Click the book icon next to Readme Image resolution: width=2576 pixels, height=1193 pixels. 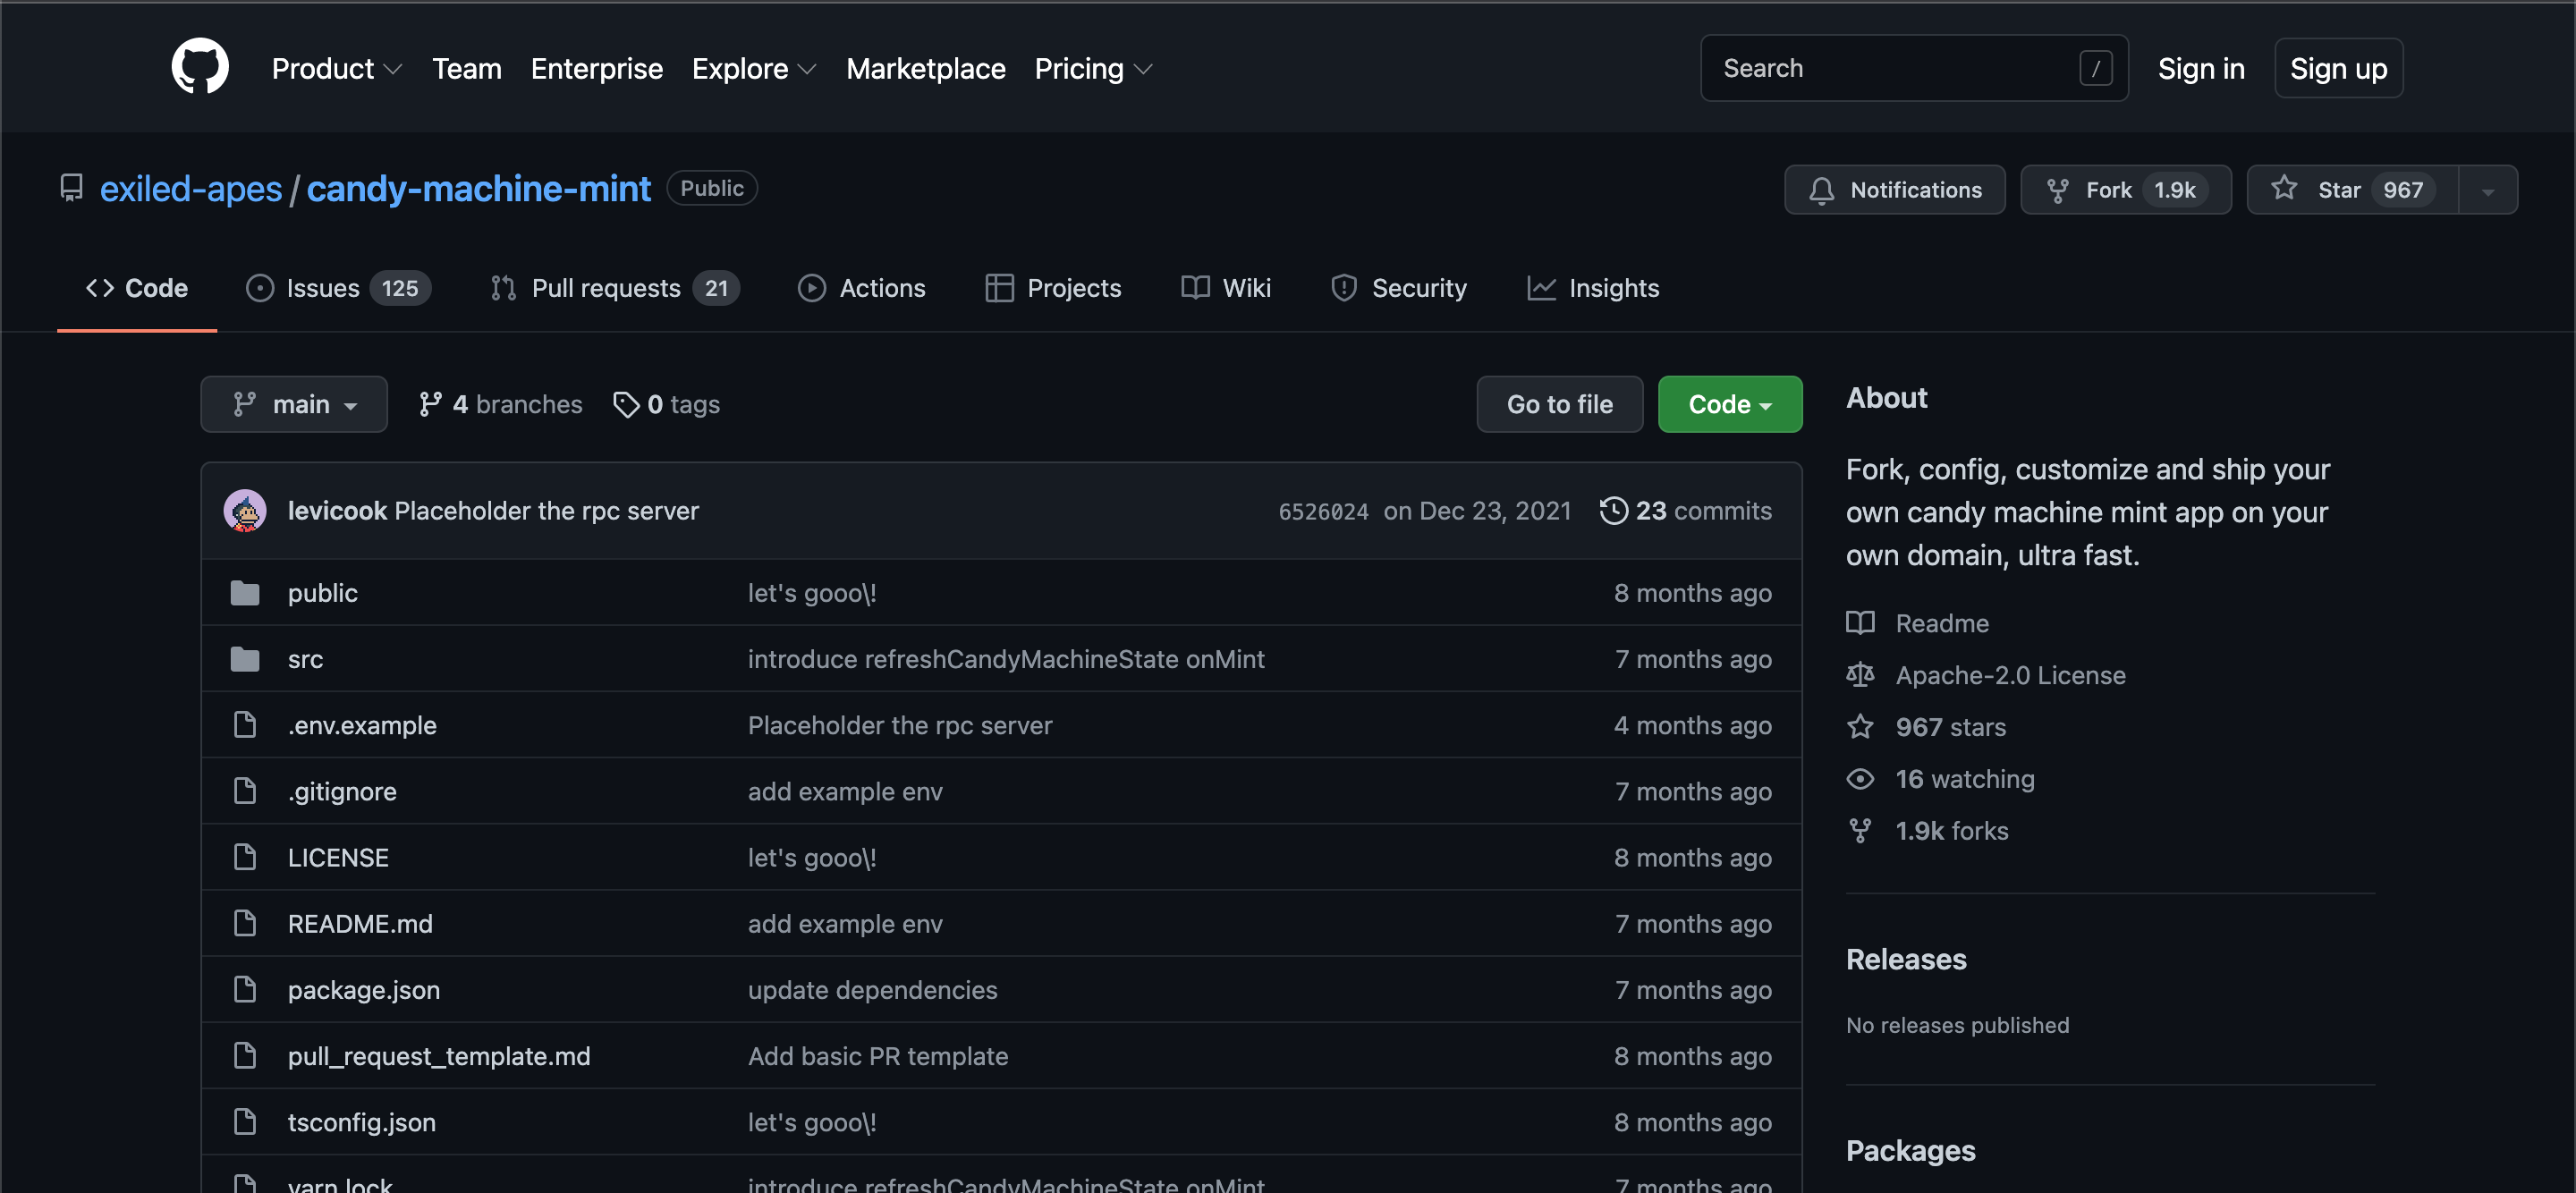click(x=1860, y=623)
